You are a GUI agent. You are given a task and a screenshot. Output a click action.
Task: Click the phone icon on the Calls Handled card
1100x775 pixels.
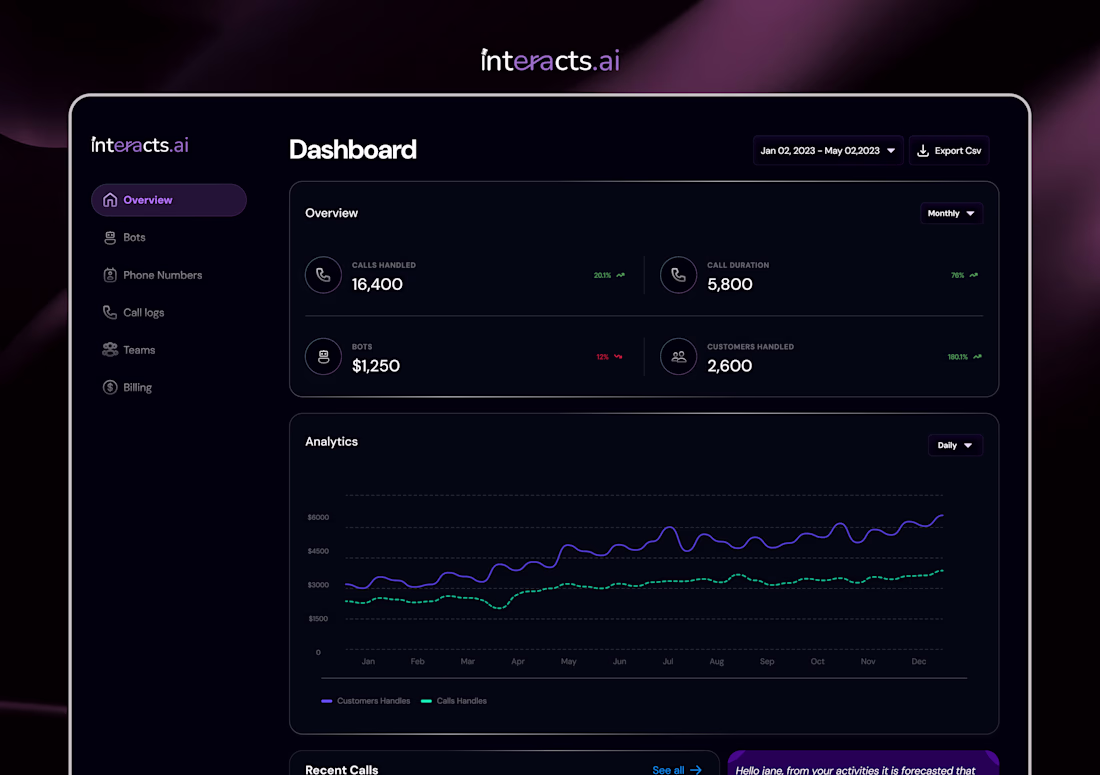tap(323, 274)
